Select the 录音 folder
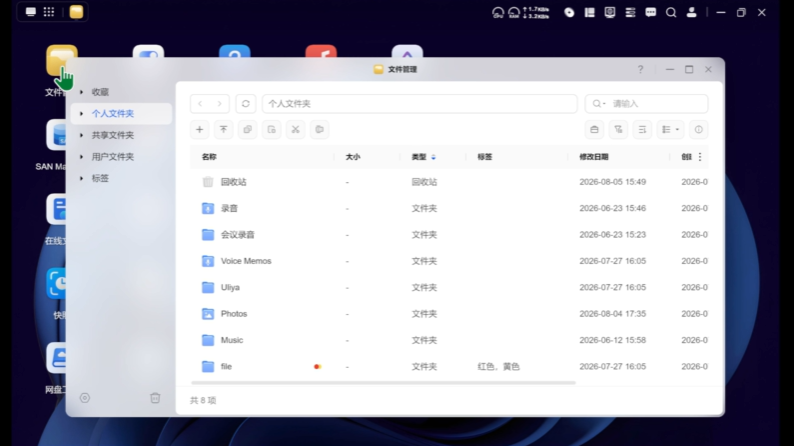Image resolution: width=794 pixels, height=446 pixels. click(229, 209)
